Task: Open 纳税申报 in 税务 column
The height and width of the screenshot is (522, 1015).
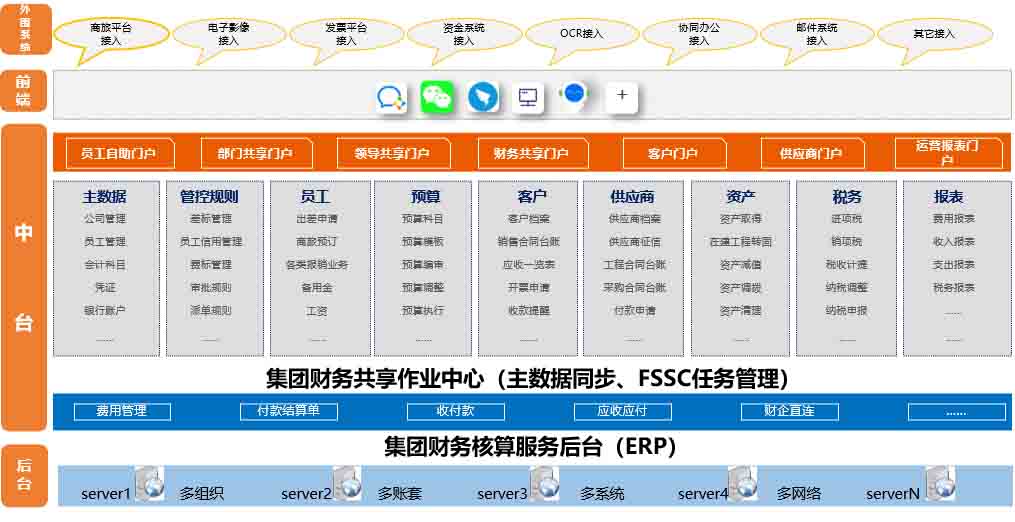Action: [x=846, y=311]
